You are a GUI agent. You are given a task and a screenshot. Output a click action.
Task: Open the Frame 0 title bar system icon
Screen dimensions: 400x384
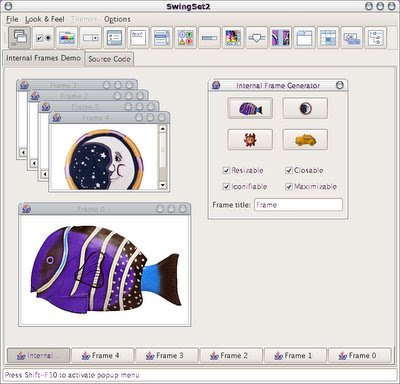(26, 209)
